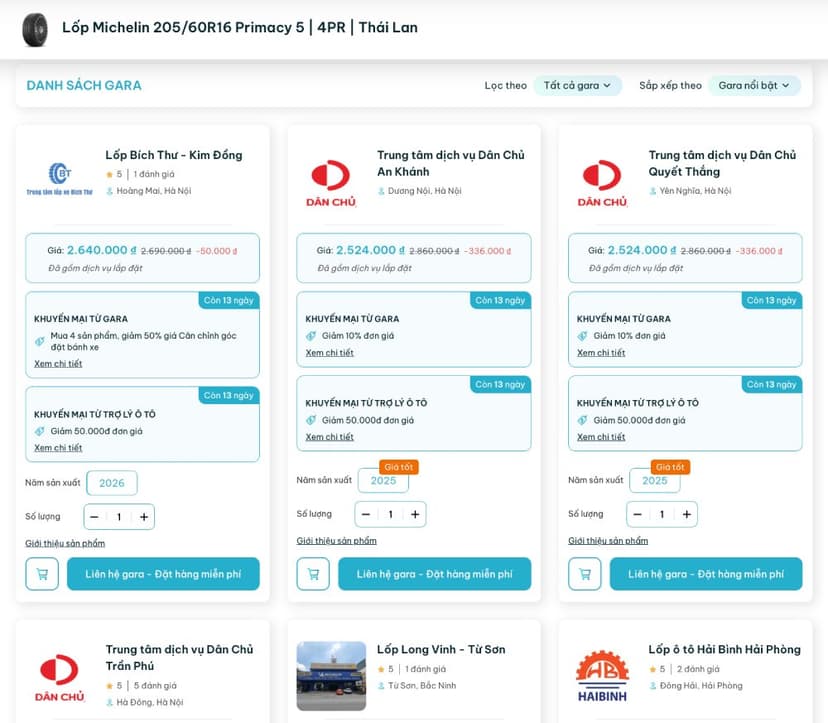This screenshot has width=828, height=723.
Task: Open Dân Chủ Quyết Thắng garage logo
Action: pyautogui.click(x=603, y=183)
